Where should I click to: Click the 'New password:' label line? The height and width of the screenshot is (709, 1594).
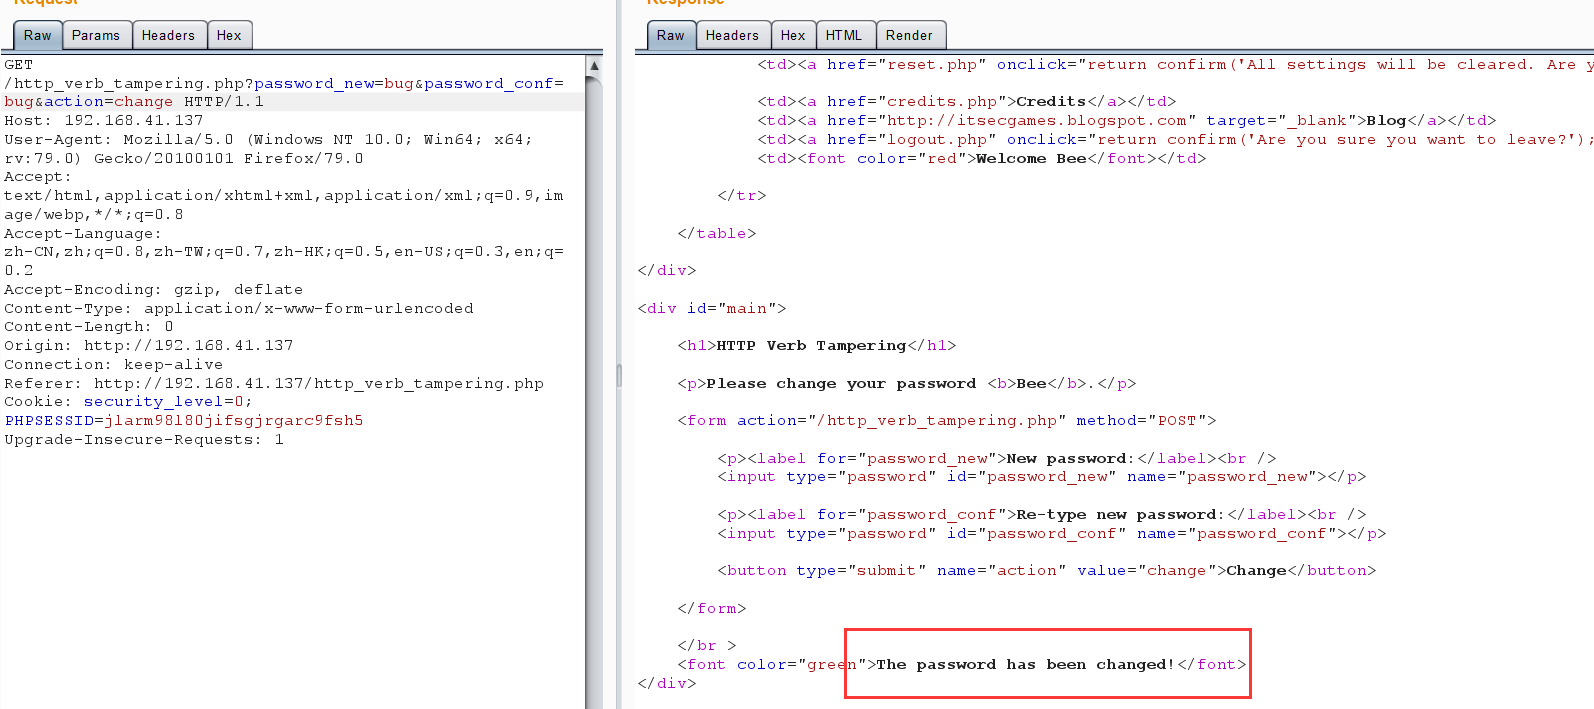point(997,458)
